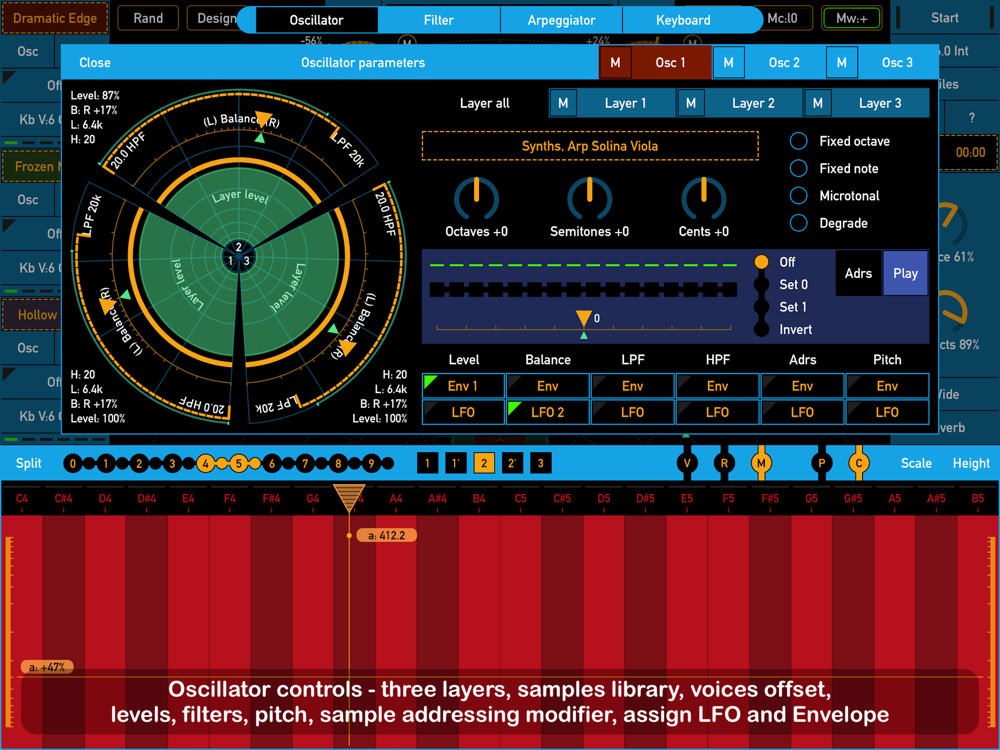Open the Keyboard tab
Image resolution: width=1000 pixels, height=750 pixels.
pyautogui.click(x=683, y=20)
